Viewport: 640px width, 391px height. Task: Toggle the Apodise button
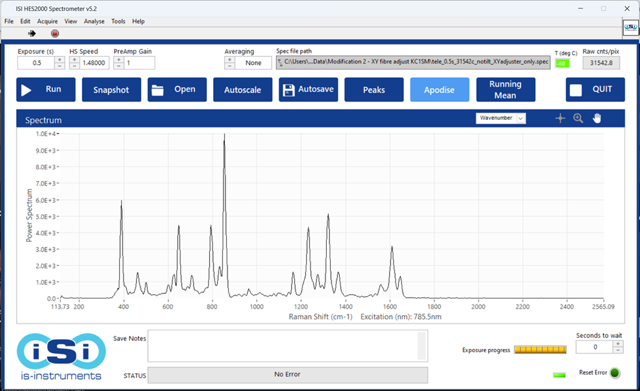point(439,90)
